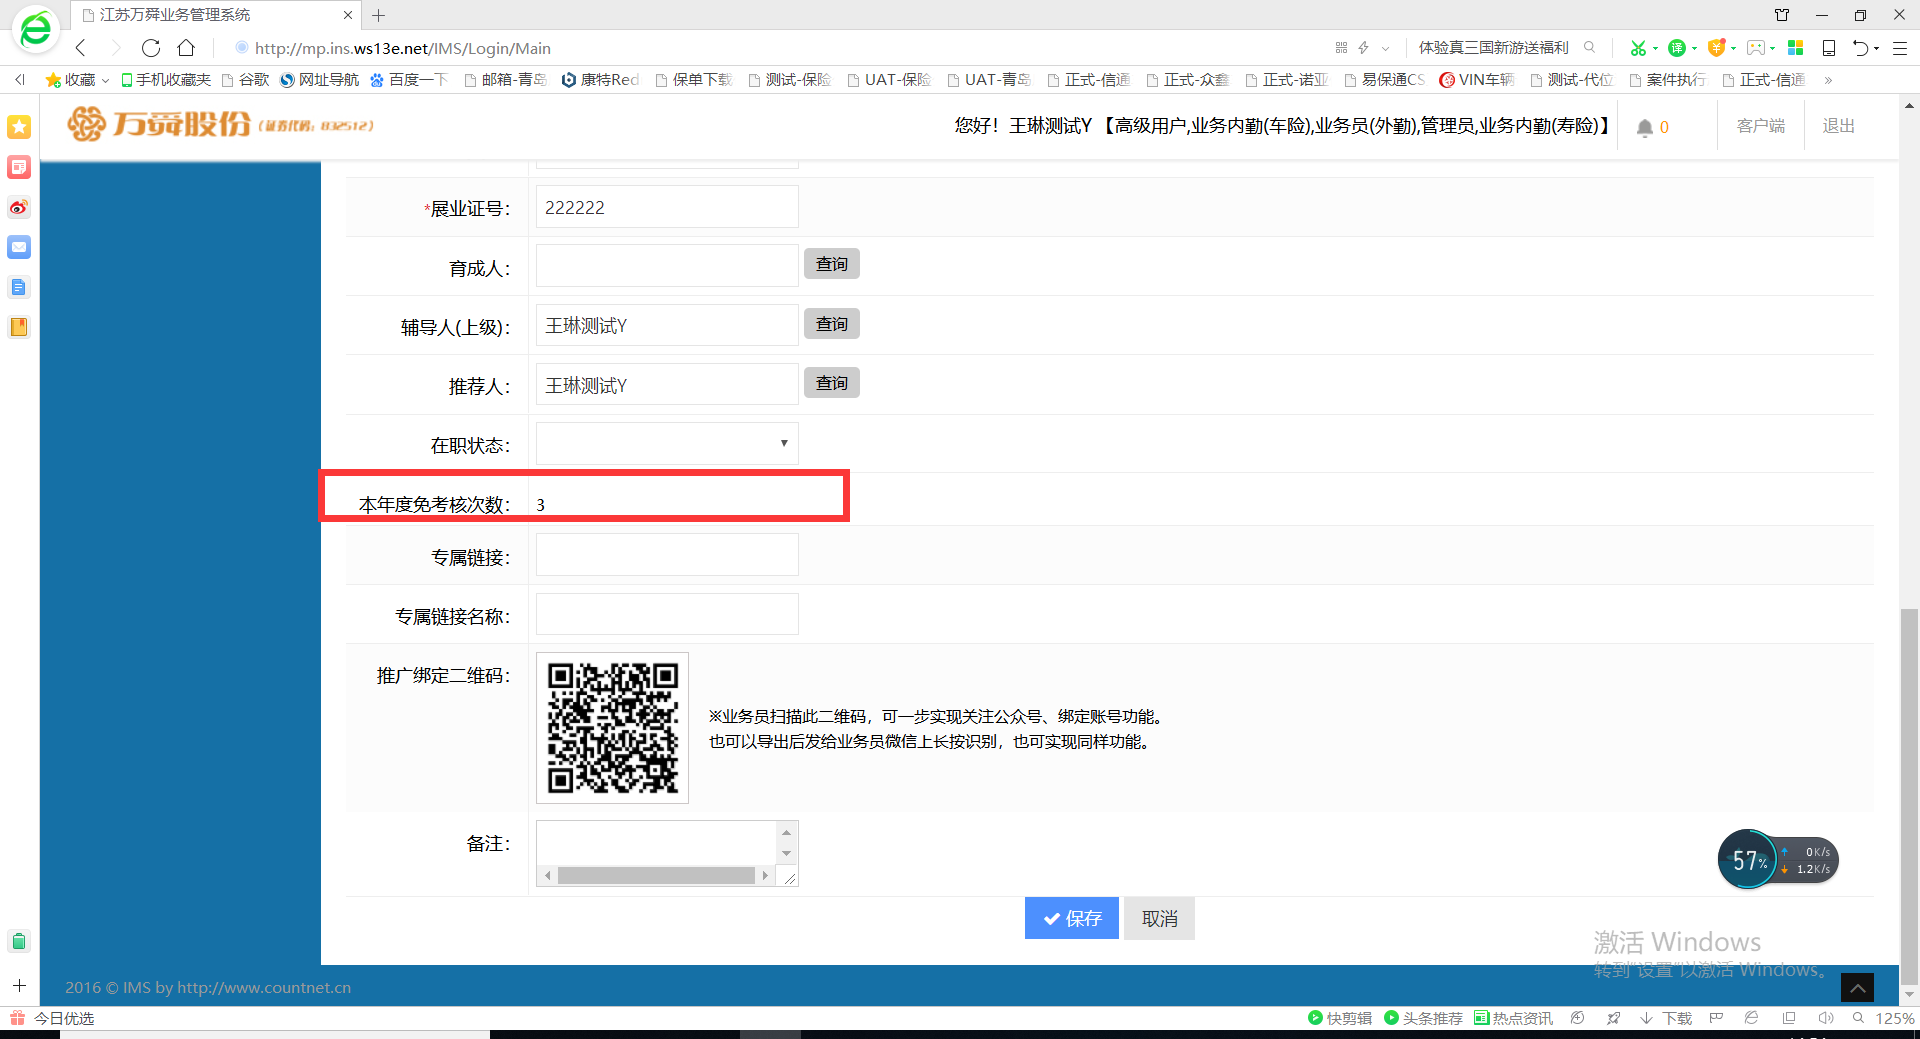Open the downloads icon in status bar
This screenshot has width=1920, height=1039.
click(1667, 1018)
